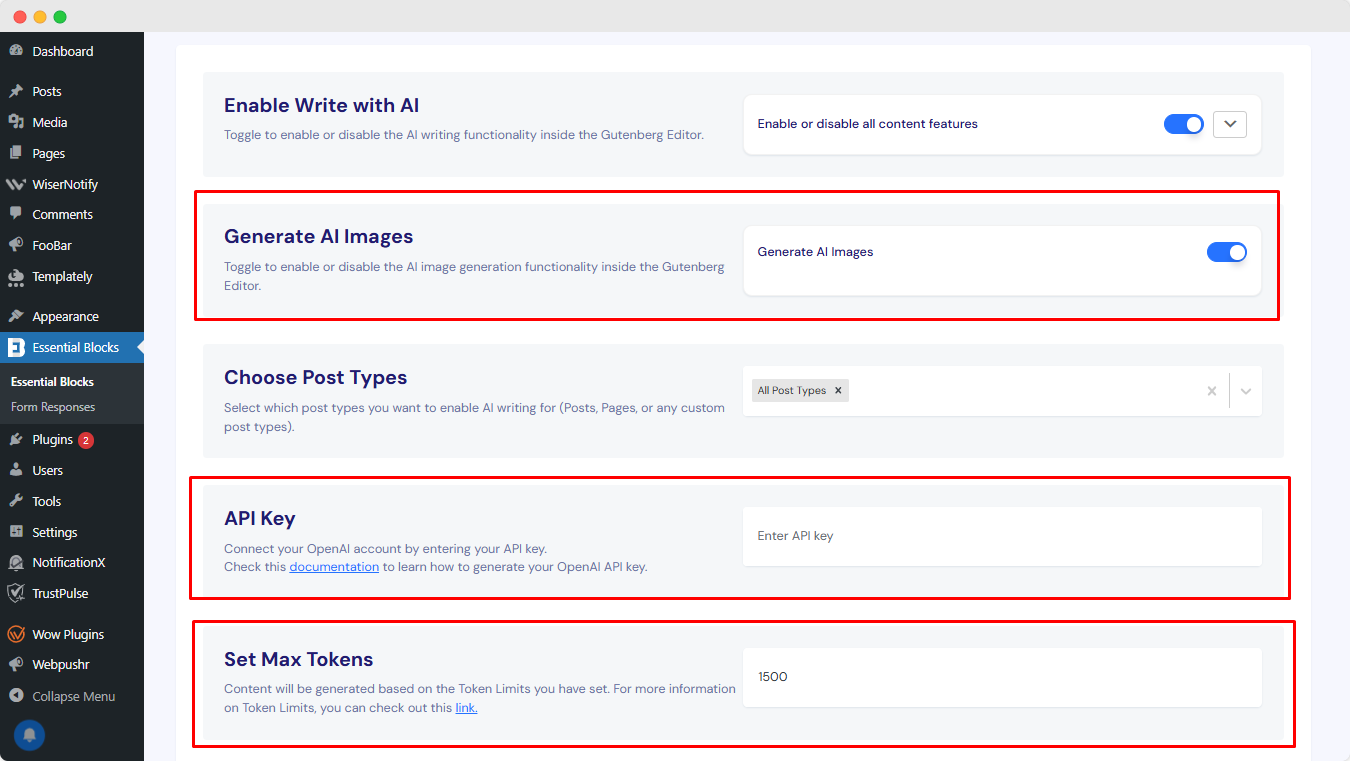This screenshot has width=1350, height=761.
Task: Clear all selected post types
Action: point(1212,391)
